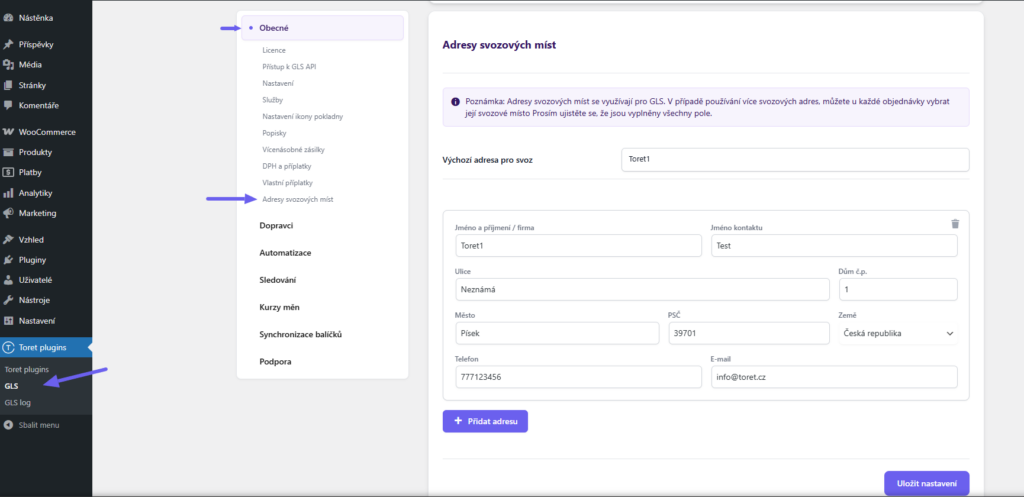1024x497 pixels.
Task: Save with the Uložit nastavení button
Action: 926,484
